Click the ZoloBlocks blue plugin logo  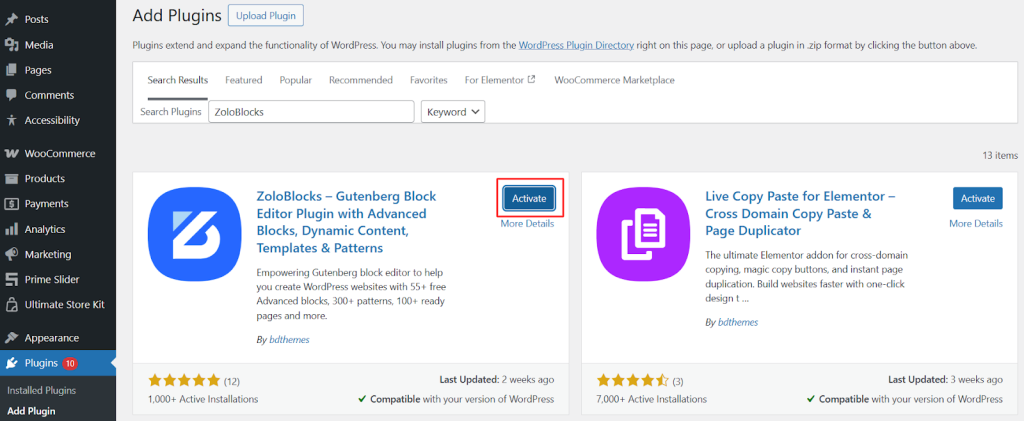pyautogui.click(x=195, y=235)
